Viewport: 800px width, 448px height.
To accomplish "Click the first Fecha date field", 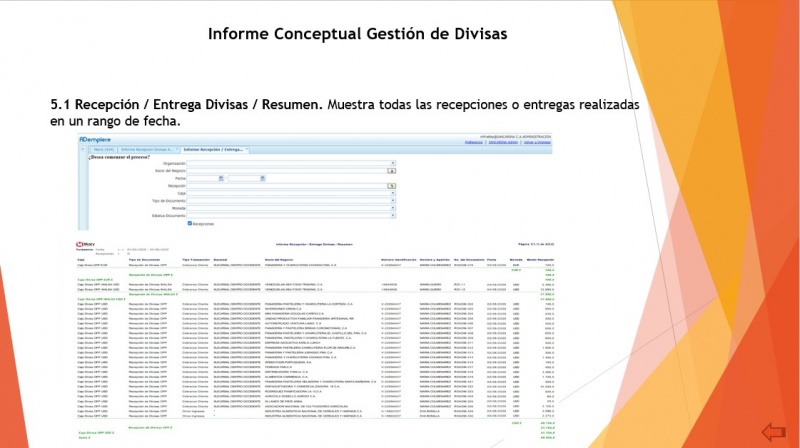I will click(x=202, y=178).
